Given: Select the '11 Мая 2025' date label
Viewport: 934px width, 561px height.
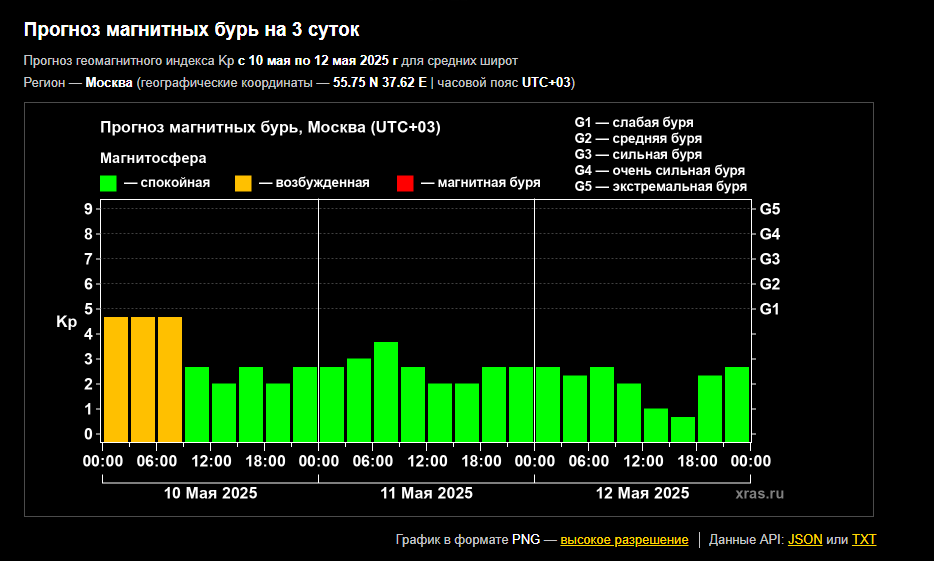Looking at the screenshot, I should 427,493.
